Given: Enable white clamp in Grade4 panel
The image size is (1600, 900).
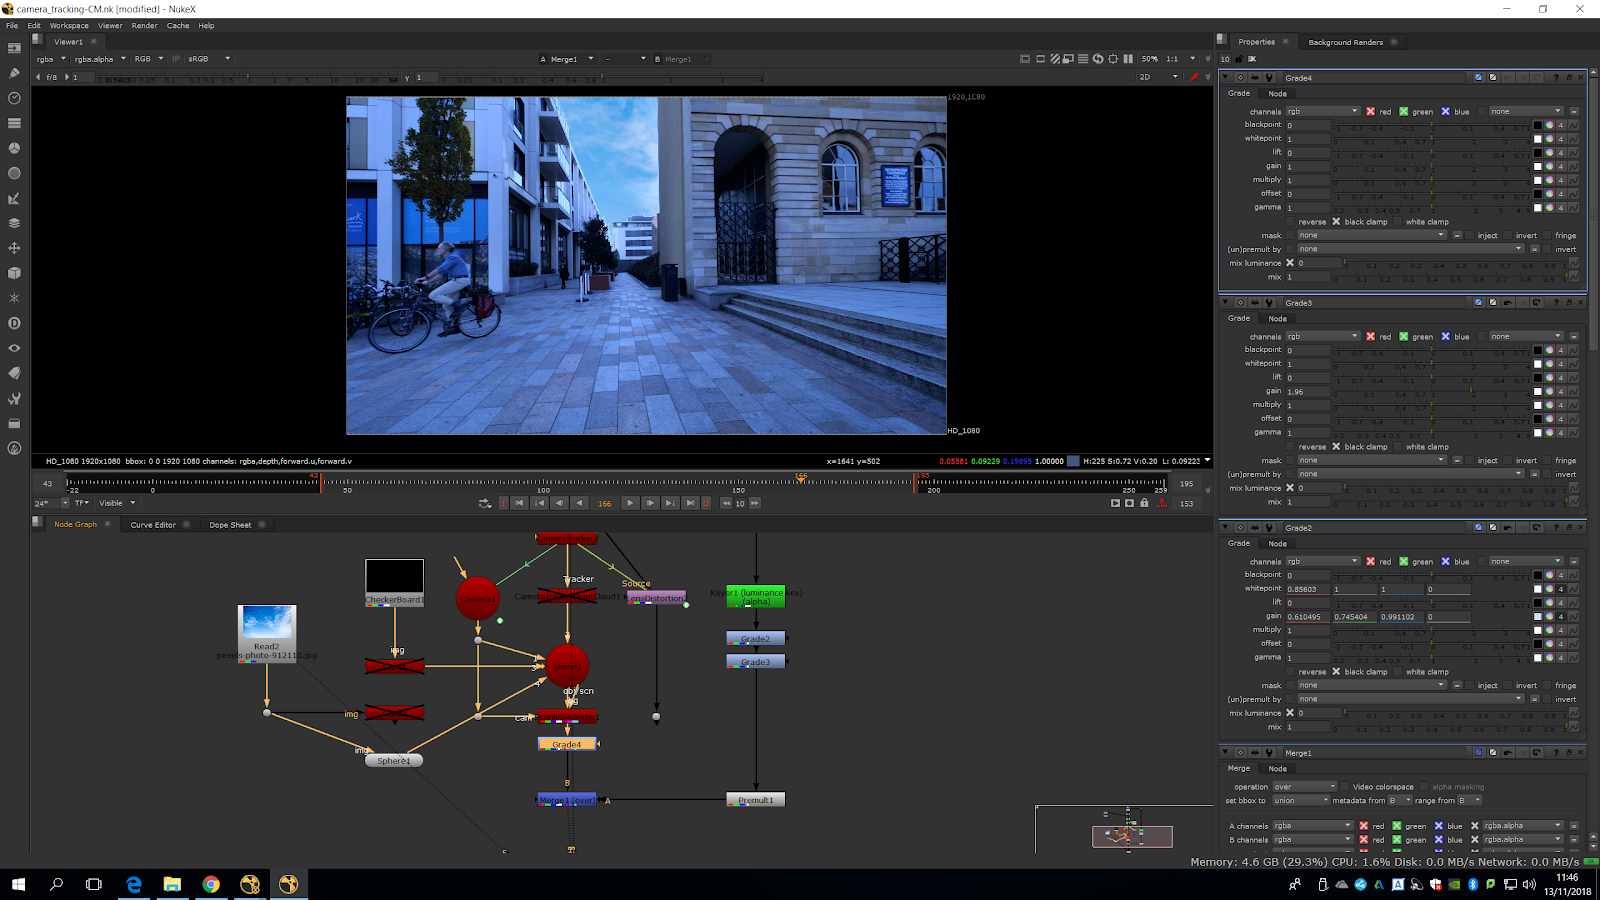Looking at the screenshot, I should tap(1399, 222).
